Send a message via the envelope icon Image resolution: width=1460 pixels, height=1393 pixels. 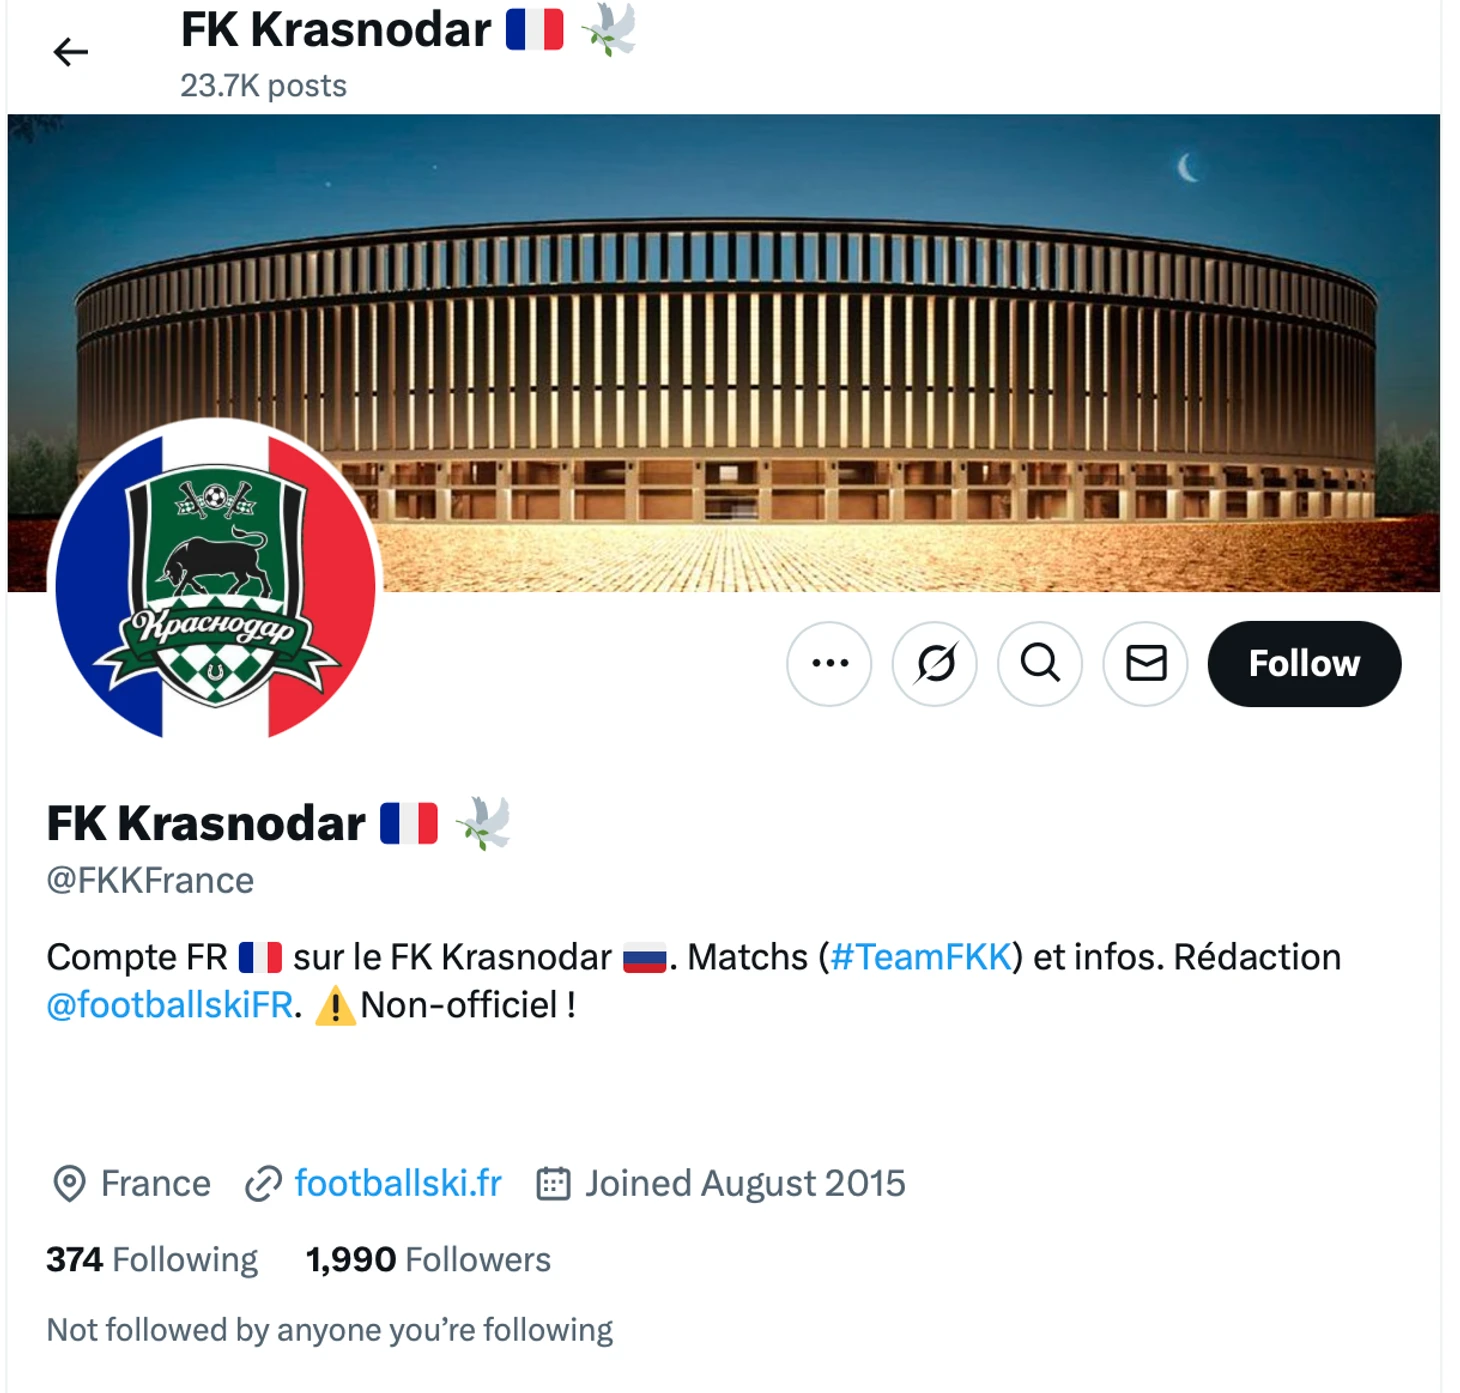(1146, 663)
